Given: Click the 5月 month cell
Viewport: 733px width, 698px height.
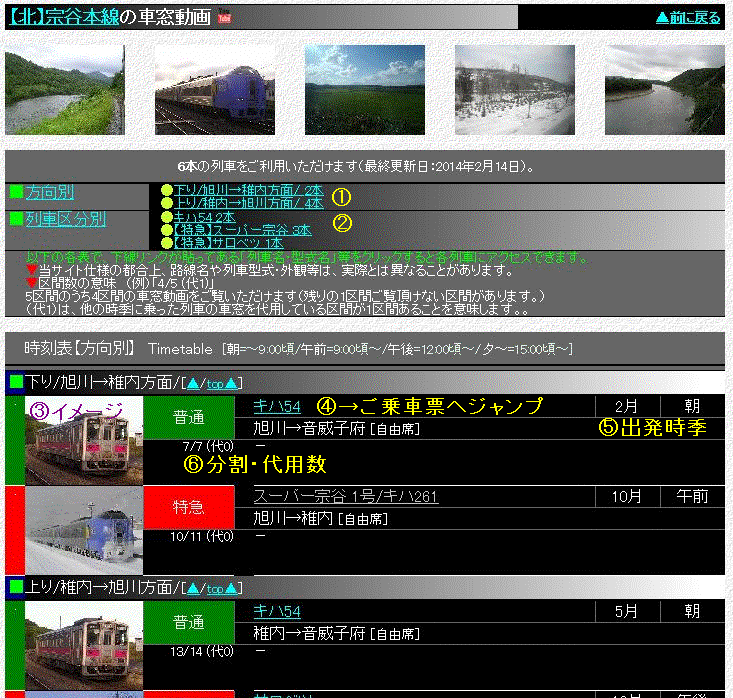Looking at the screenshot, I should 627,611.
